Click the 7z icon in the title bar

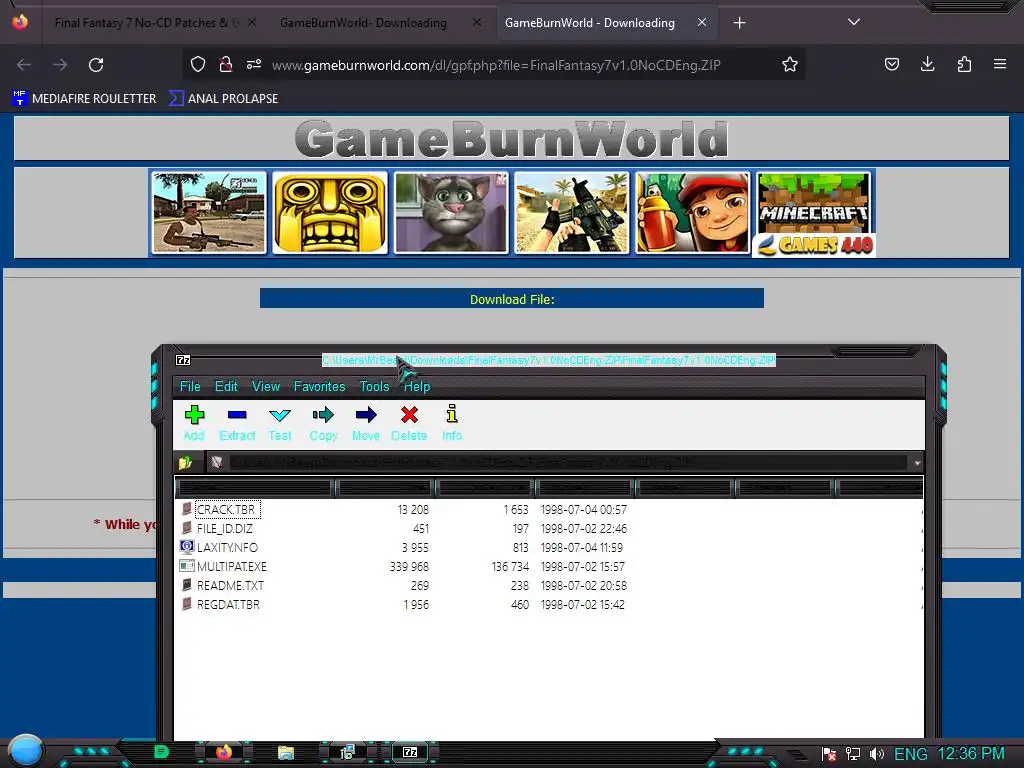point(184,360)
